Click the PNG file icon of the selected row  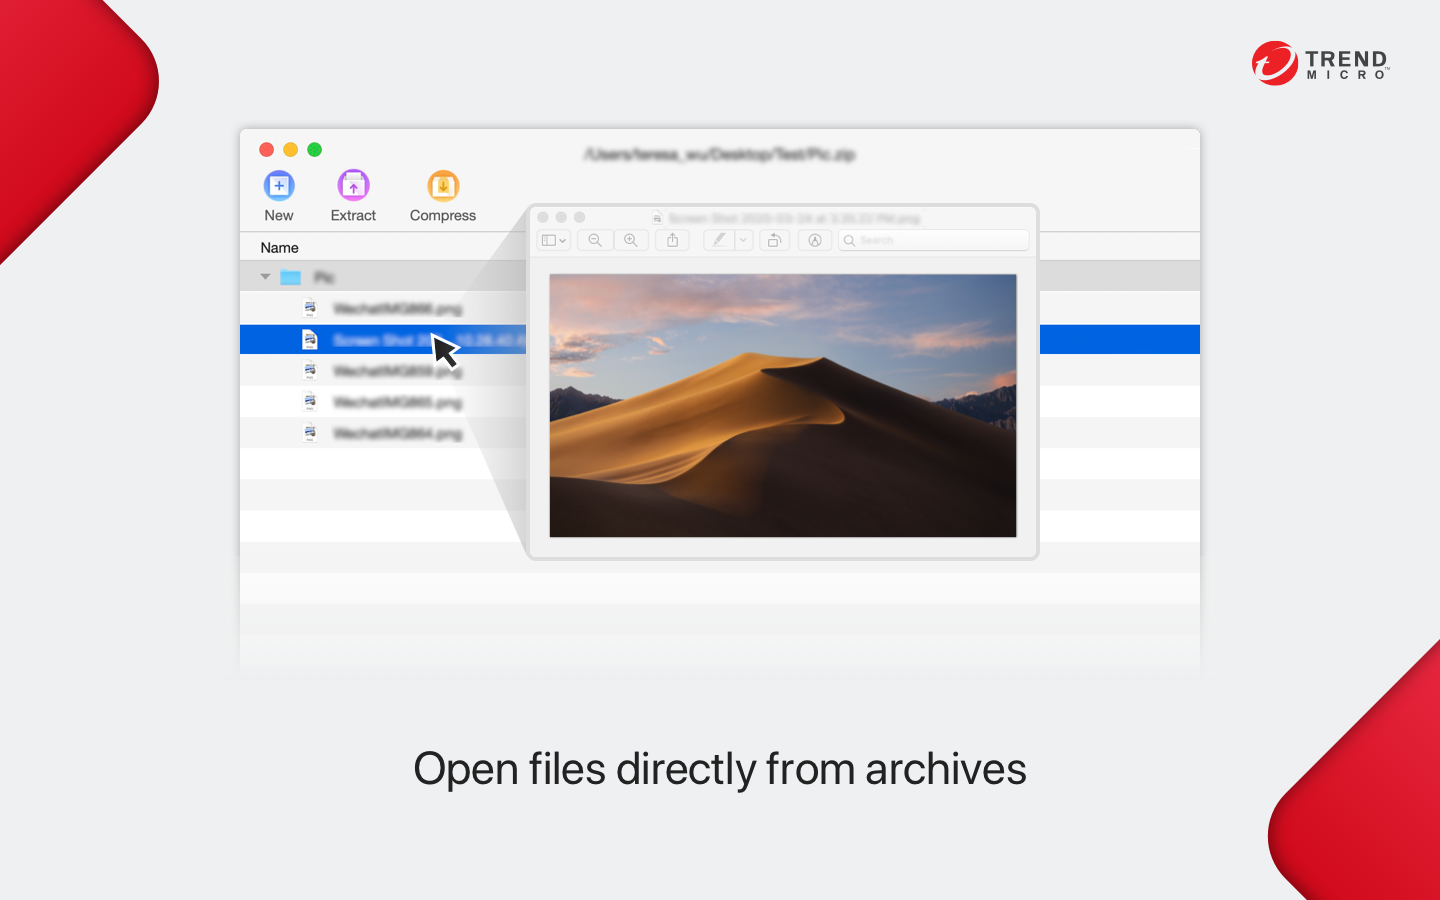point(309,339)
